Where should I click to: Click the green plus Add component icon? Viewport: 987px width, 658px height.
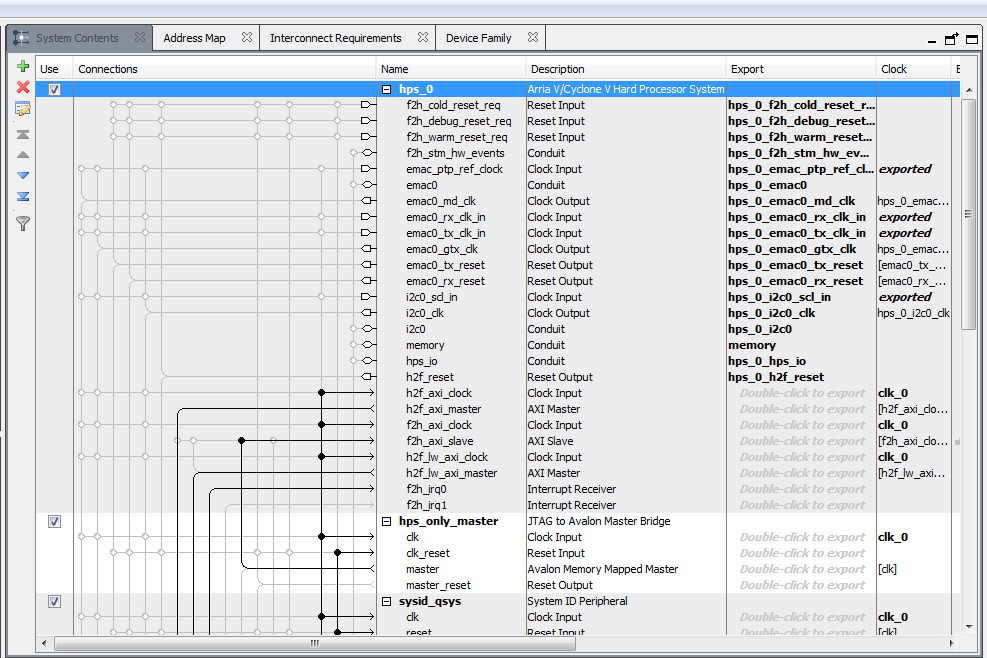pyautogui.click(x=23, y=67)
